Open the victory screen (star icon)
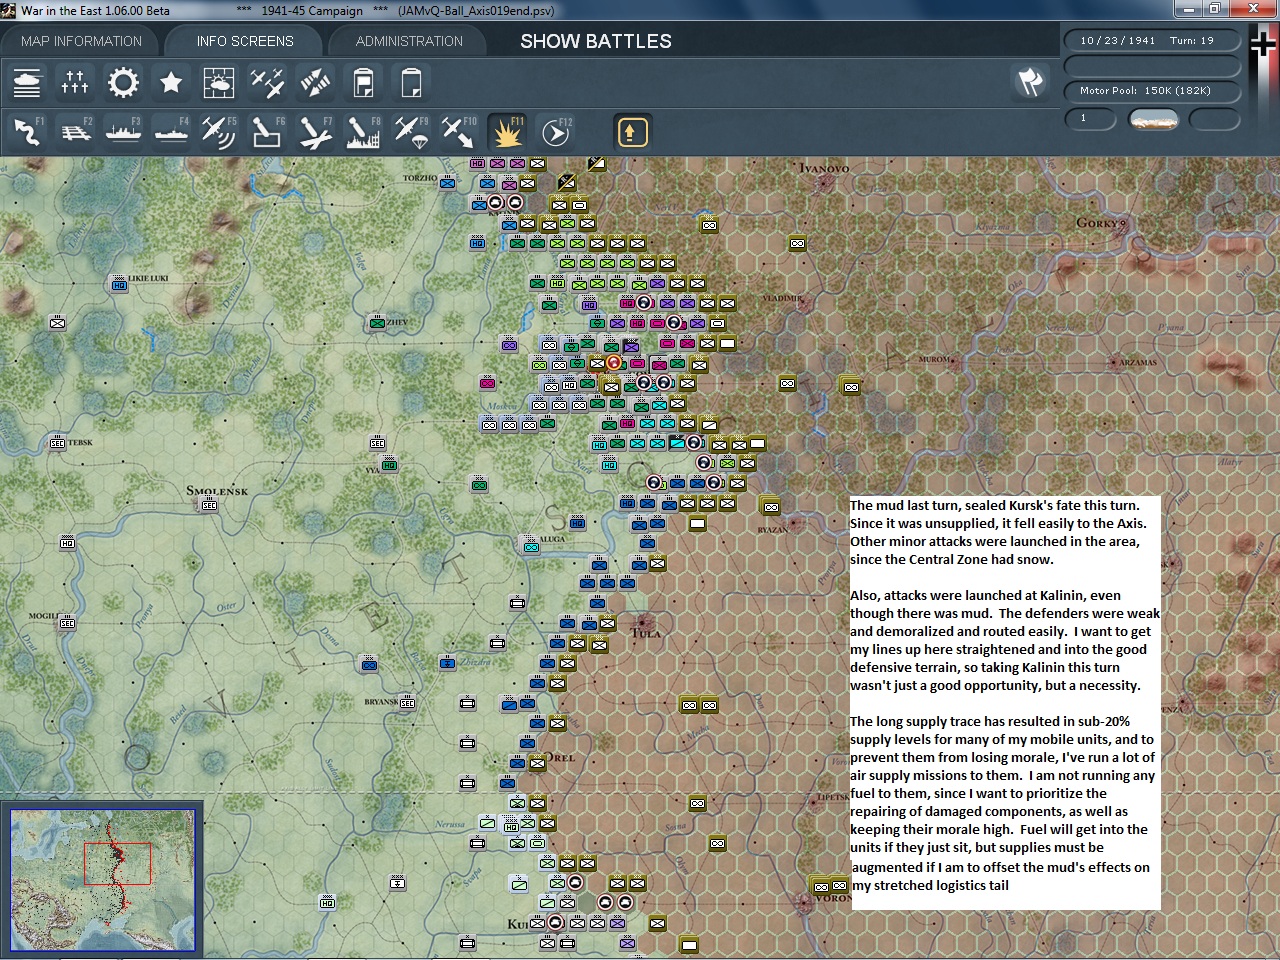Image resolution: width=1280 pixels, height=960 pixels. pyautogui.click(x=171, y=82)
